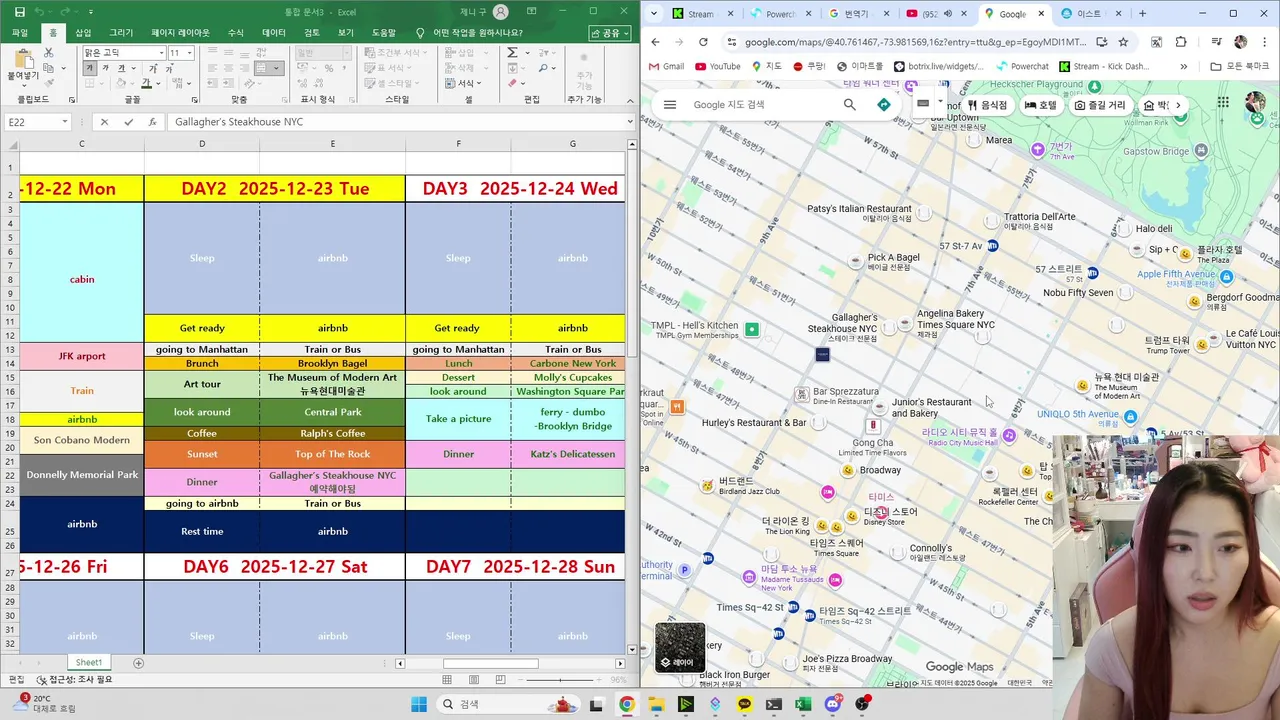Click the Google Maps search magnifier icon

click(x=849, y=105)
